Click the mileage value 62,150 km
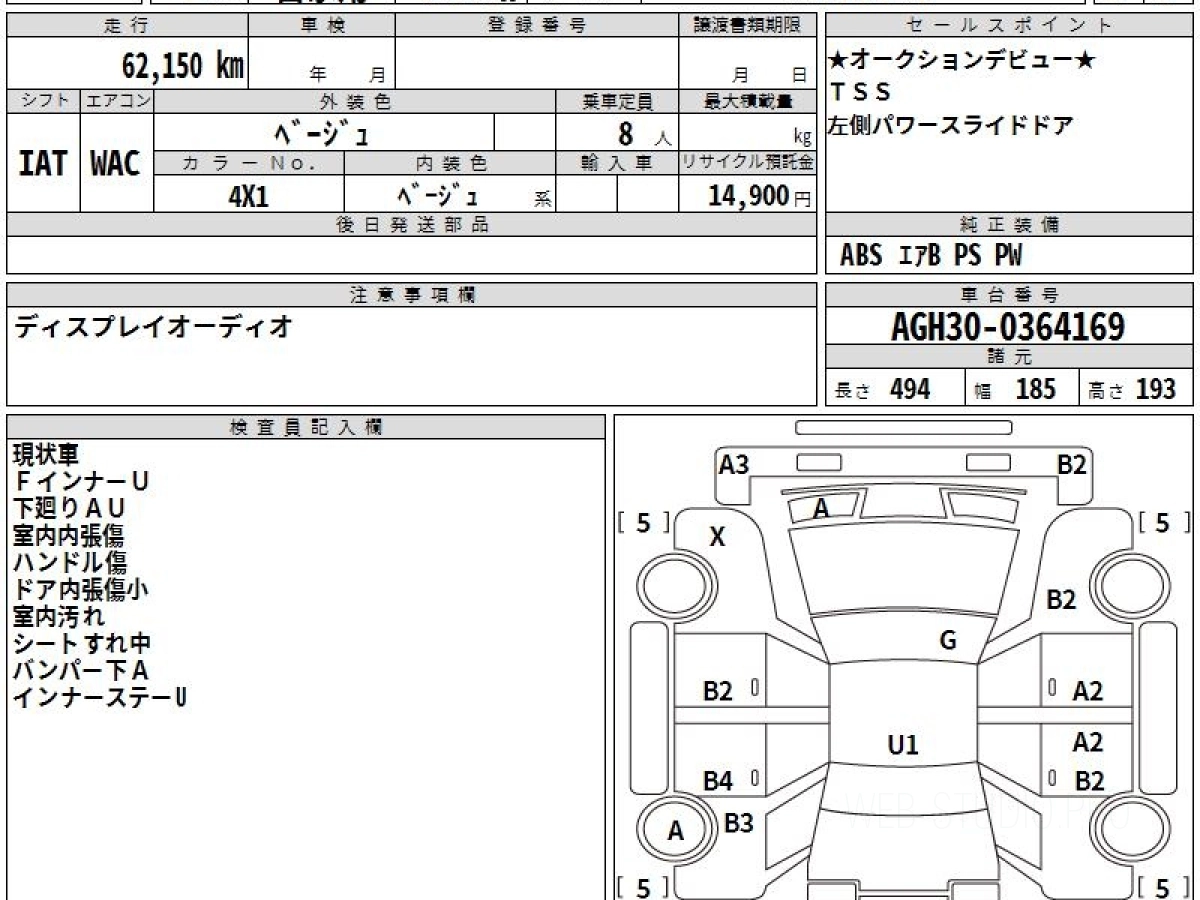The height and width of the screenshot is (900, 1200). [x=183, y=67]
